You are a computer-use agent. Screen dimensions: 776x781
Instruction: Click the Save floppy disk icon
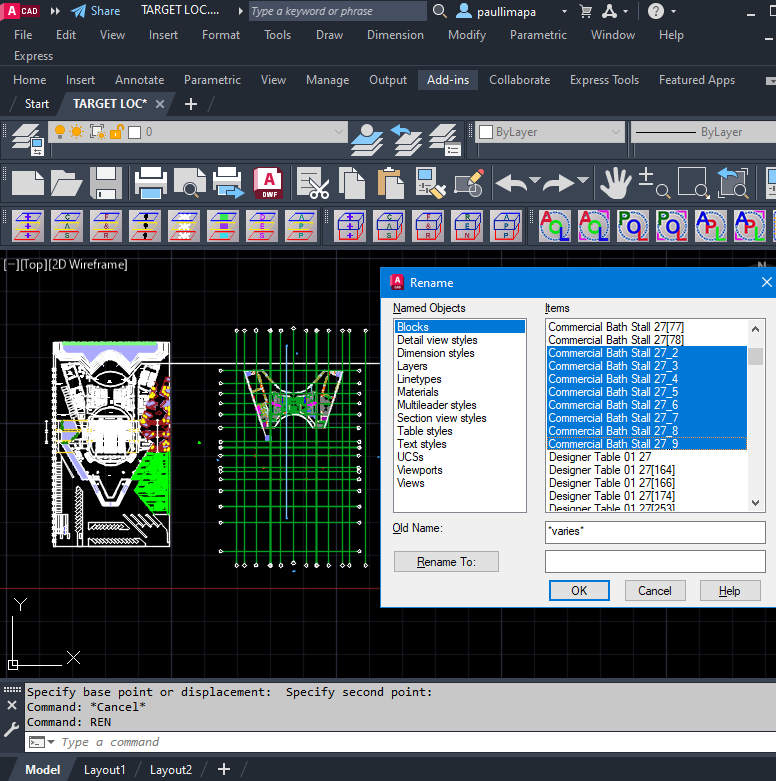106,183
